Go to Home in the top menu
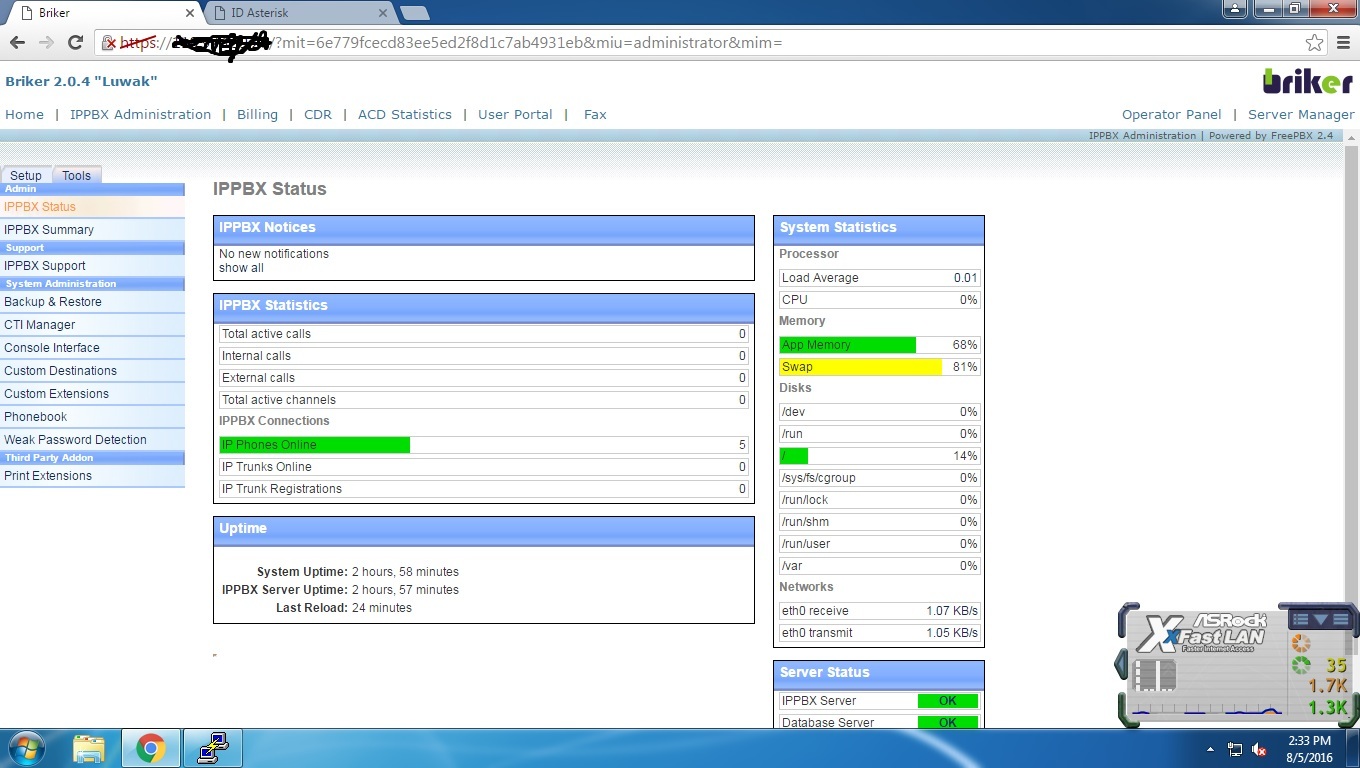1360x768 pixels. [24, 114]
